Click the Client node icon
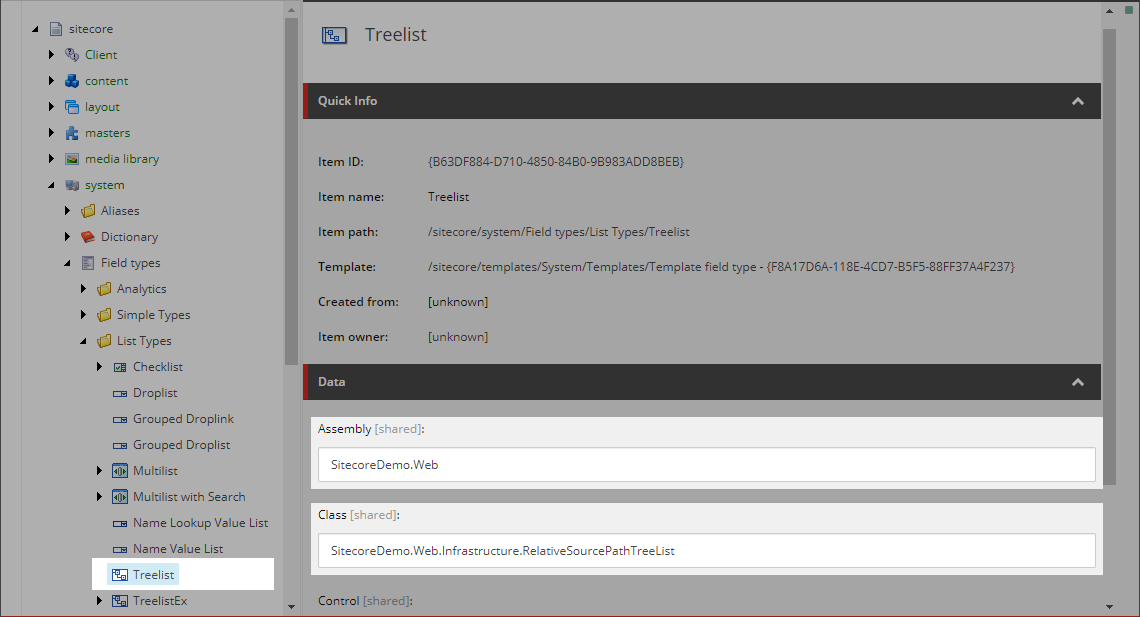This screenshot has height=617, width=1140. click(x=72, y=55)
